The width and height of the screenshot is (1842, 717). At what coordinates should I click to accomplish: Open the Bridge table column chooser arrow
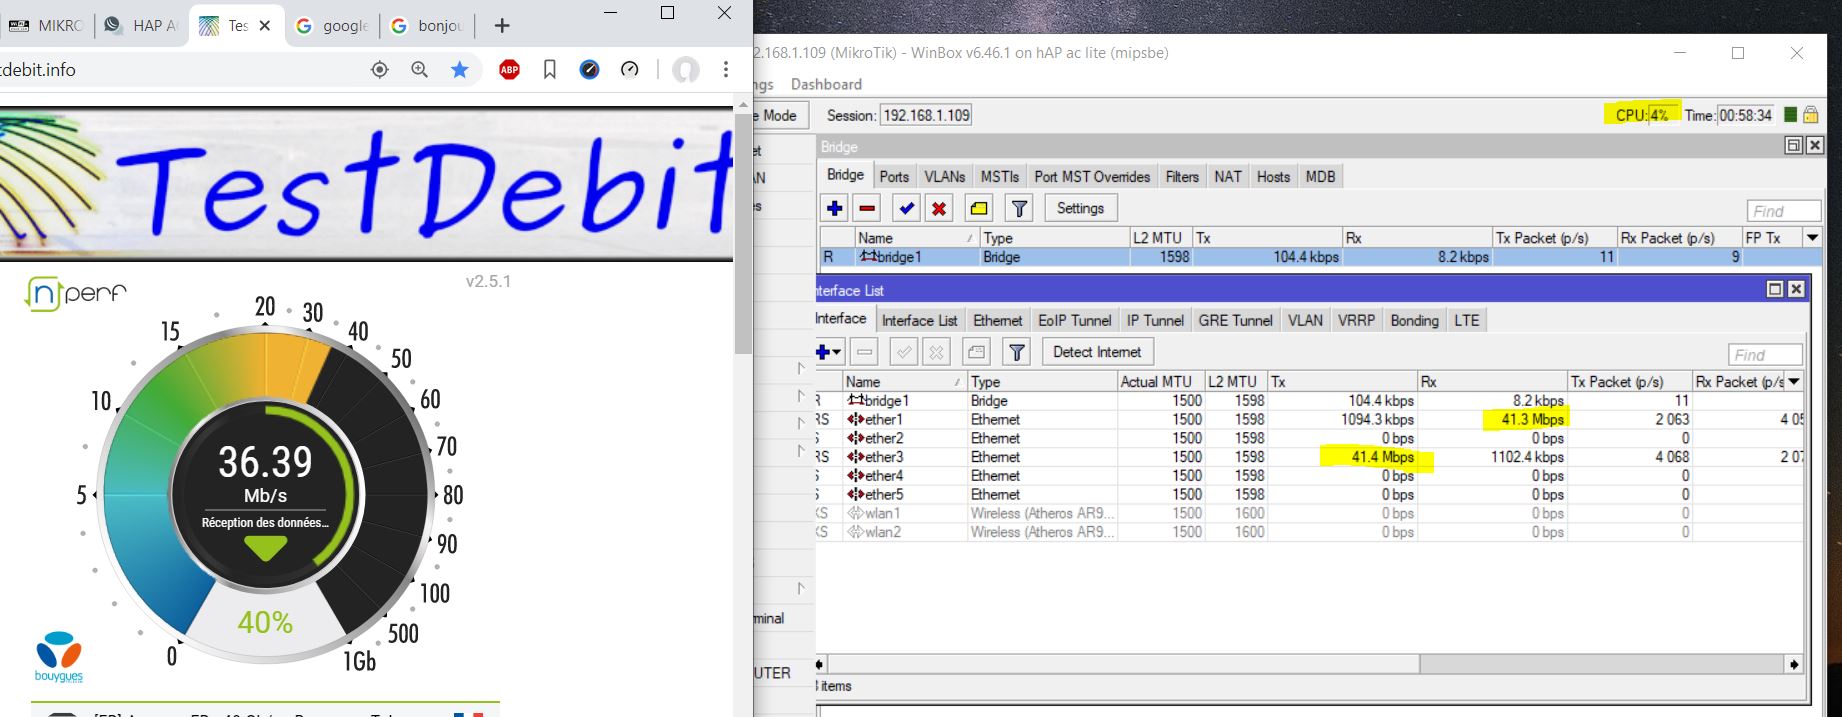(x=1812, y=238)
